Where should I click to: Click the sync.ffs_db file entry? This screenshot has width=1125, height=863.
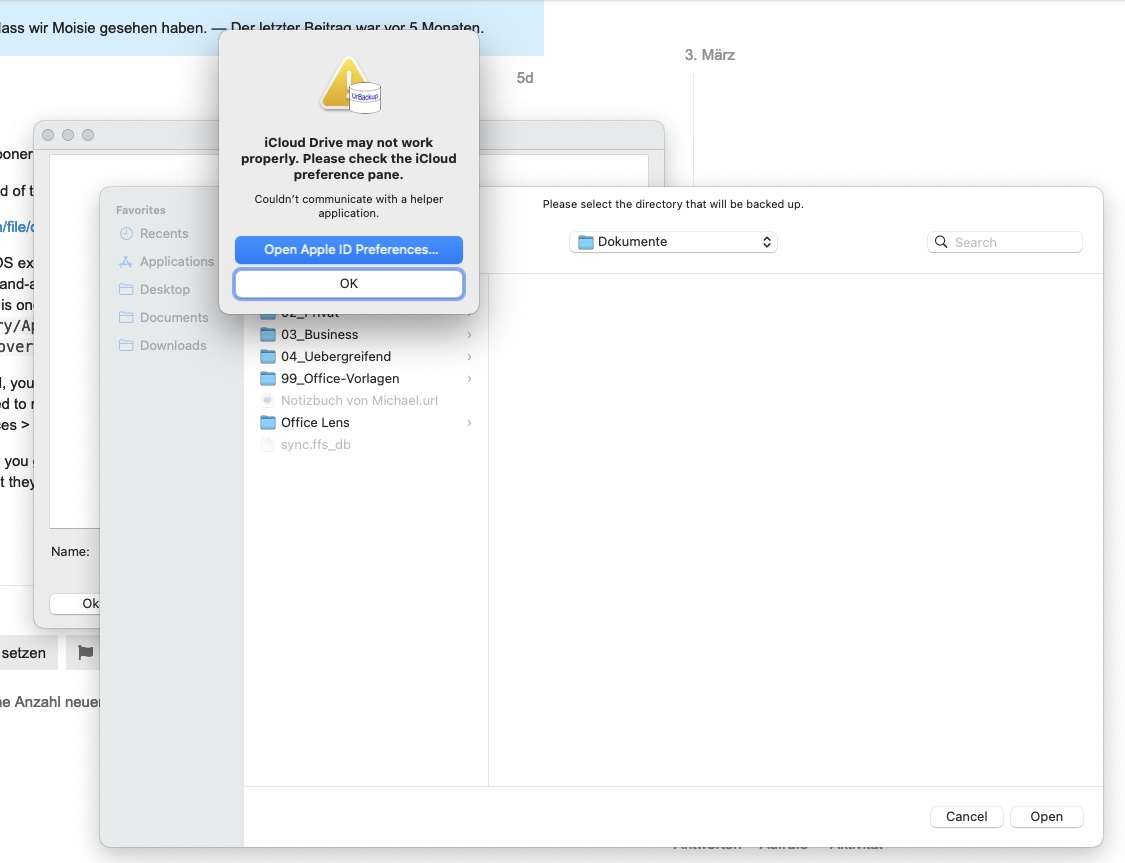tap(366, 445)
